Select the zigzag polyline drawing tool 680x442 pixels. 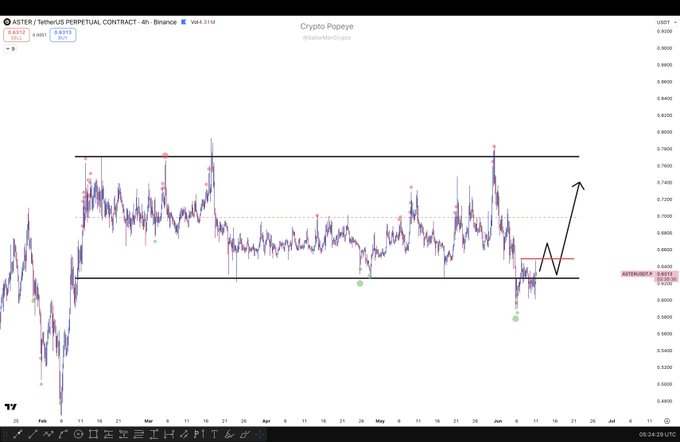(48, 434)
